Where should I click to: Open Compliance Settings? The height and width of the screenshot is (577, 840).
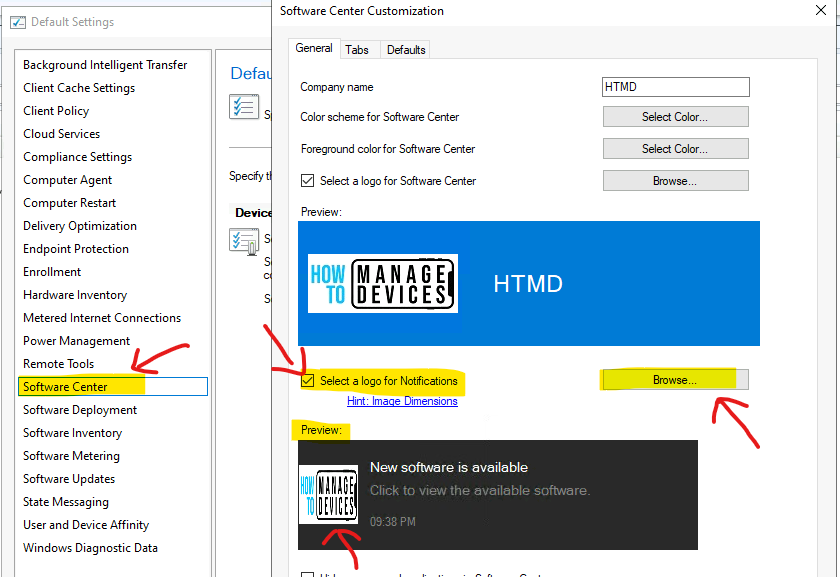pos(78,157)
